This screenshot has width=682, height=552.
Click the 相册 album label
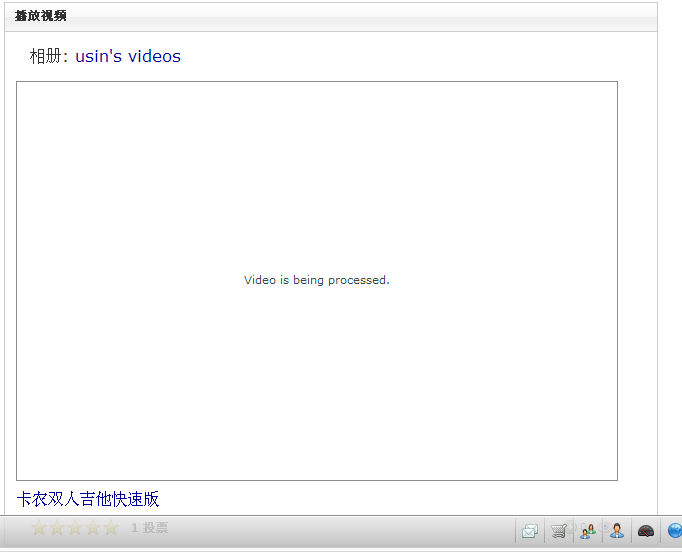click(45, 56)
